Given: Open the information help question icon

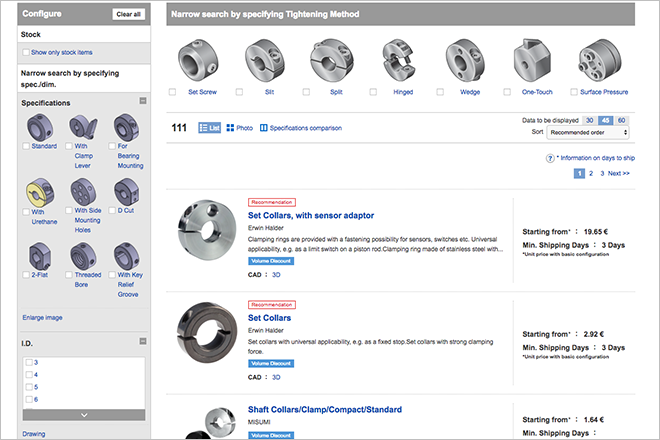Looking at the screenshot, I should [550, 158].
